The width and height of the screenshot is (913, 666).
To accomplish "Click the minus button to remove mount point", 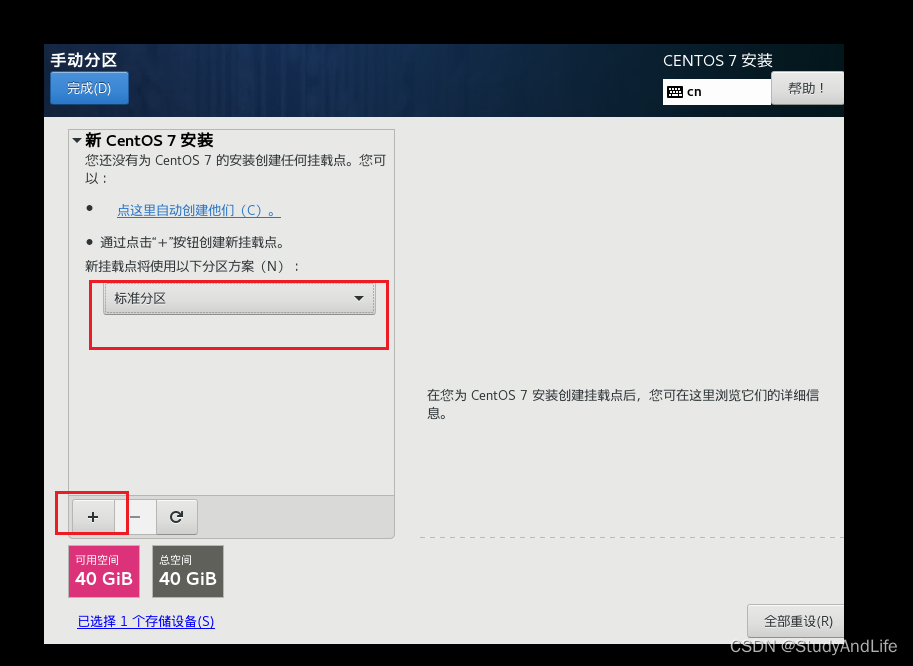I will click(x=135, y=516).
